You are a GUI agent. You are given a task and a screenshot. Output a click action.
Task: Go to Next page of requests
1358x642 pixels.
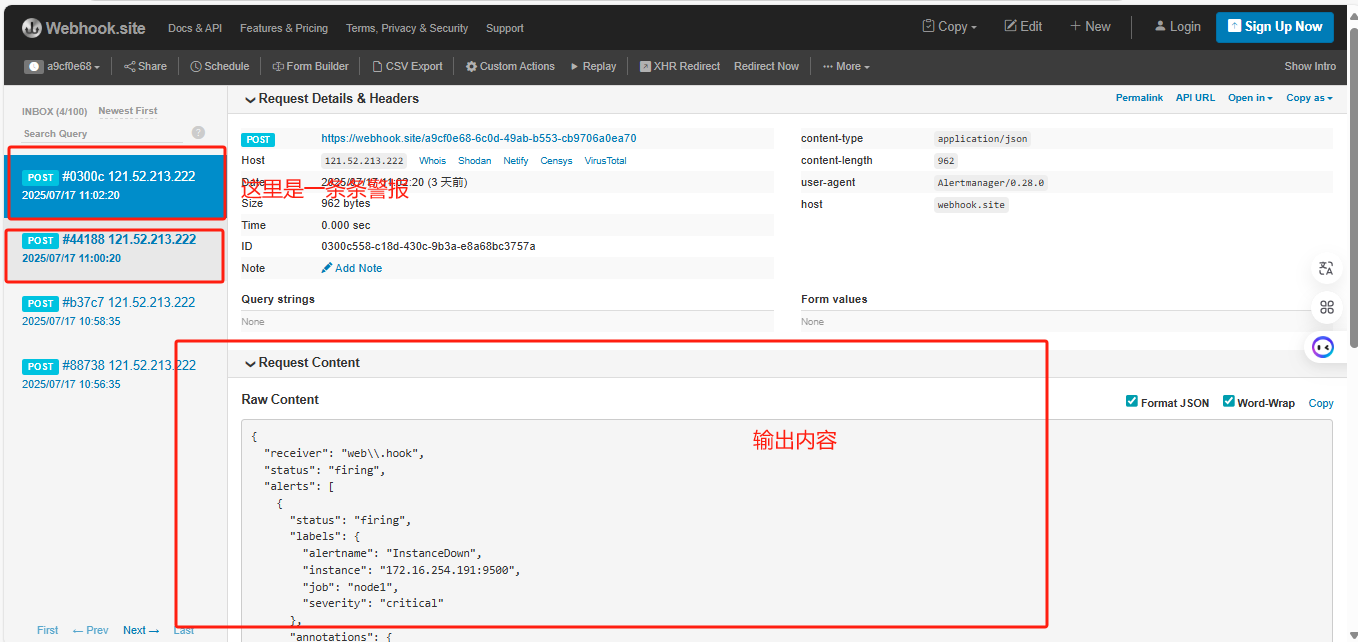click(x=141, y=630)
